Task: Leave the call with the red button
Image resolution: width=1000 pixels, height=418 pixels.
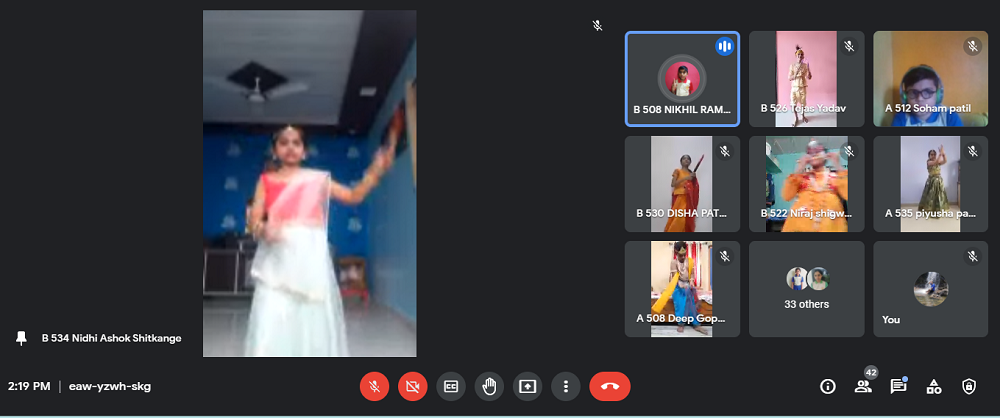Action: [x=610, y=386]
